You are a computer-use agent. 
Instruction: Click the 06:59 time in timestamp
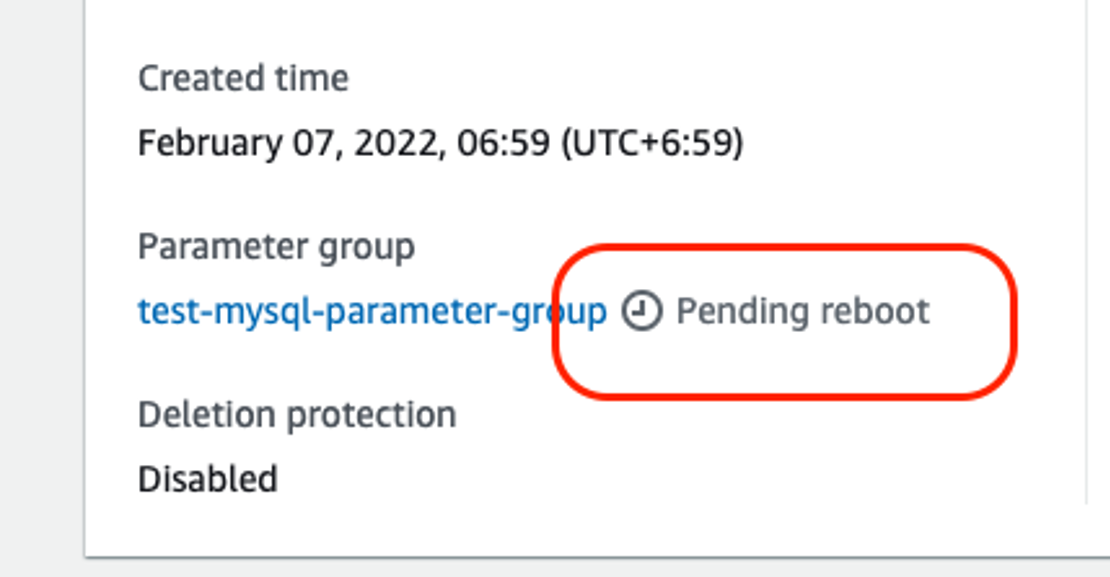pyautogui.click(x=503, y=143)
